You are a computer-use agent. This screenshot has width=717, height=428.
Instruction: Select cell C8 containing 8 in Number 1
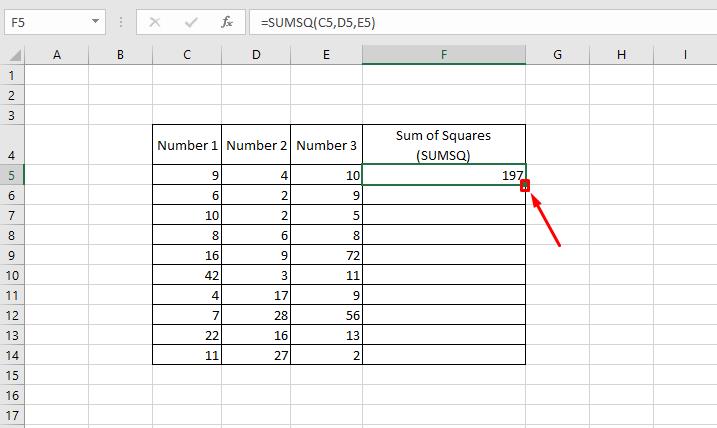pyautogui.click(x=187, y=235)
